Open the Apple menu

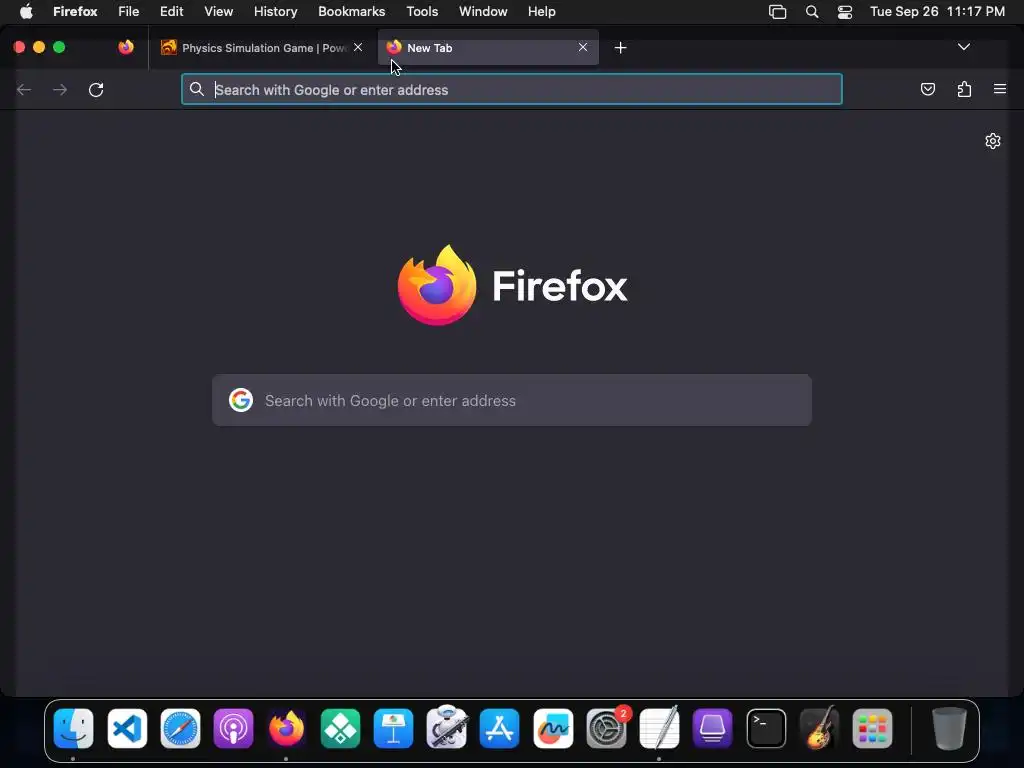[x=26, y=11]
